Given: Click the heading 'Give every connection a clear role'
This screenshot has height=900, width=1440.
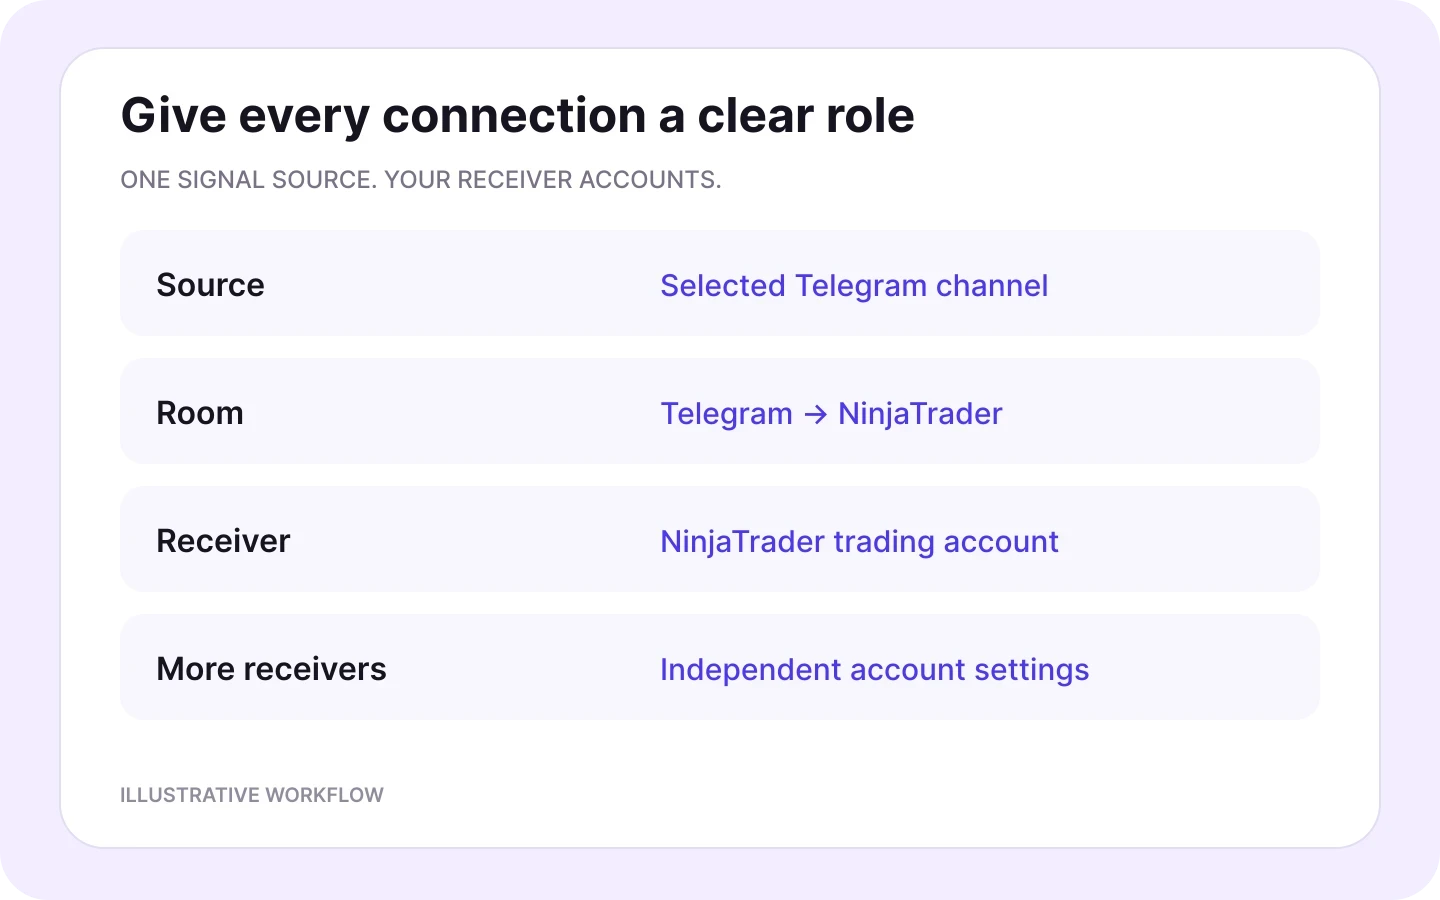Looking at the screenshot, I should [x=517, y=115].
